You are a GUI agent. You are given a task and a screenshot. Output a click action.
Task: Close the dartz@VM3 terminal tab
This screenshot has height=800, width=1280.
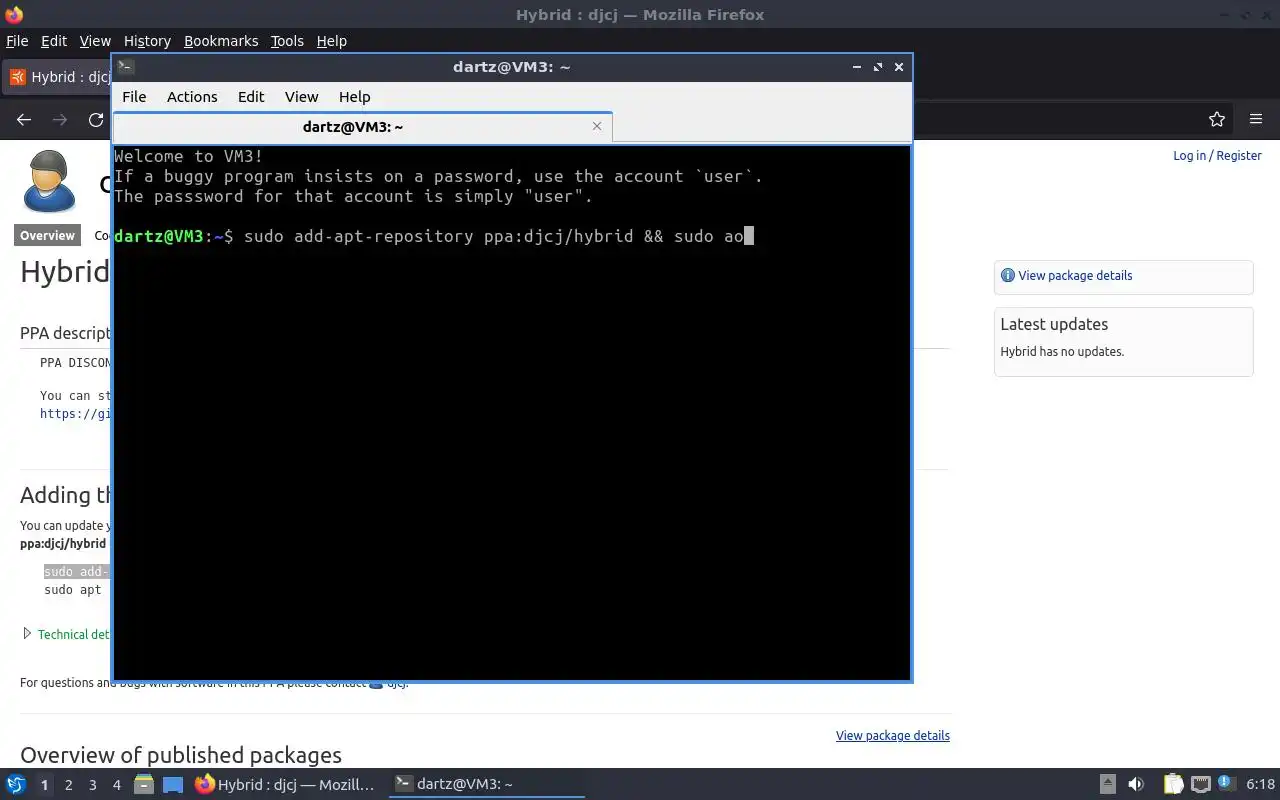click(x=597, y=126)
